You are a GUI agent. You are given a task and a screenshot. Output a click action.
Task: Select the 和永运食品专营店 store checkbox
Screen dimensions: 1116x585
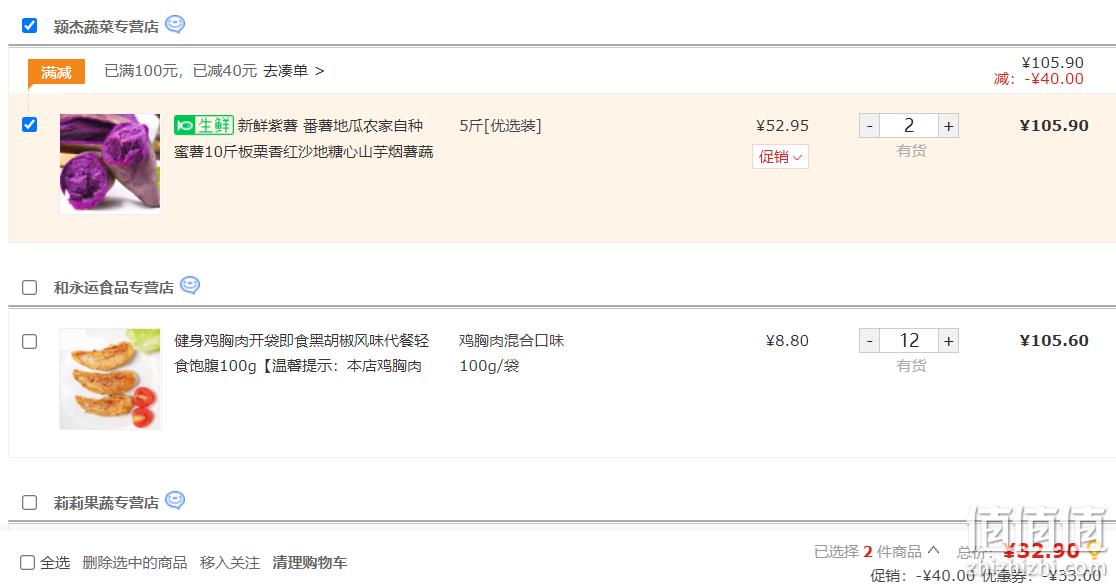coord(29,288)
